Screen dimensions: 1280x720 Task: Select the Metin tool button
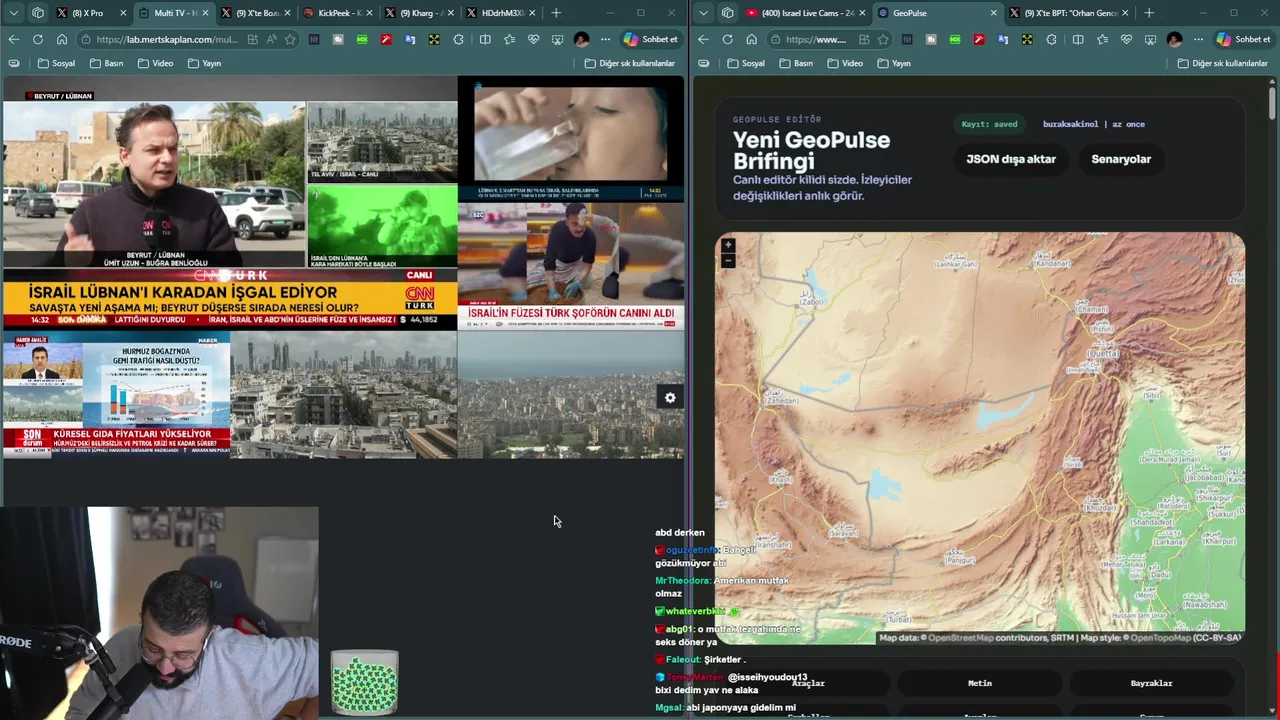coord(980,683)
